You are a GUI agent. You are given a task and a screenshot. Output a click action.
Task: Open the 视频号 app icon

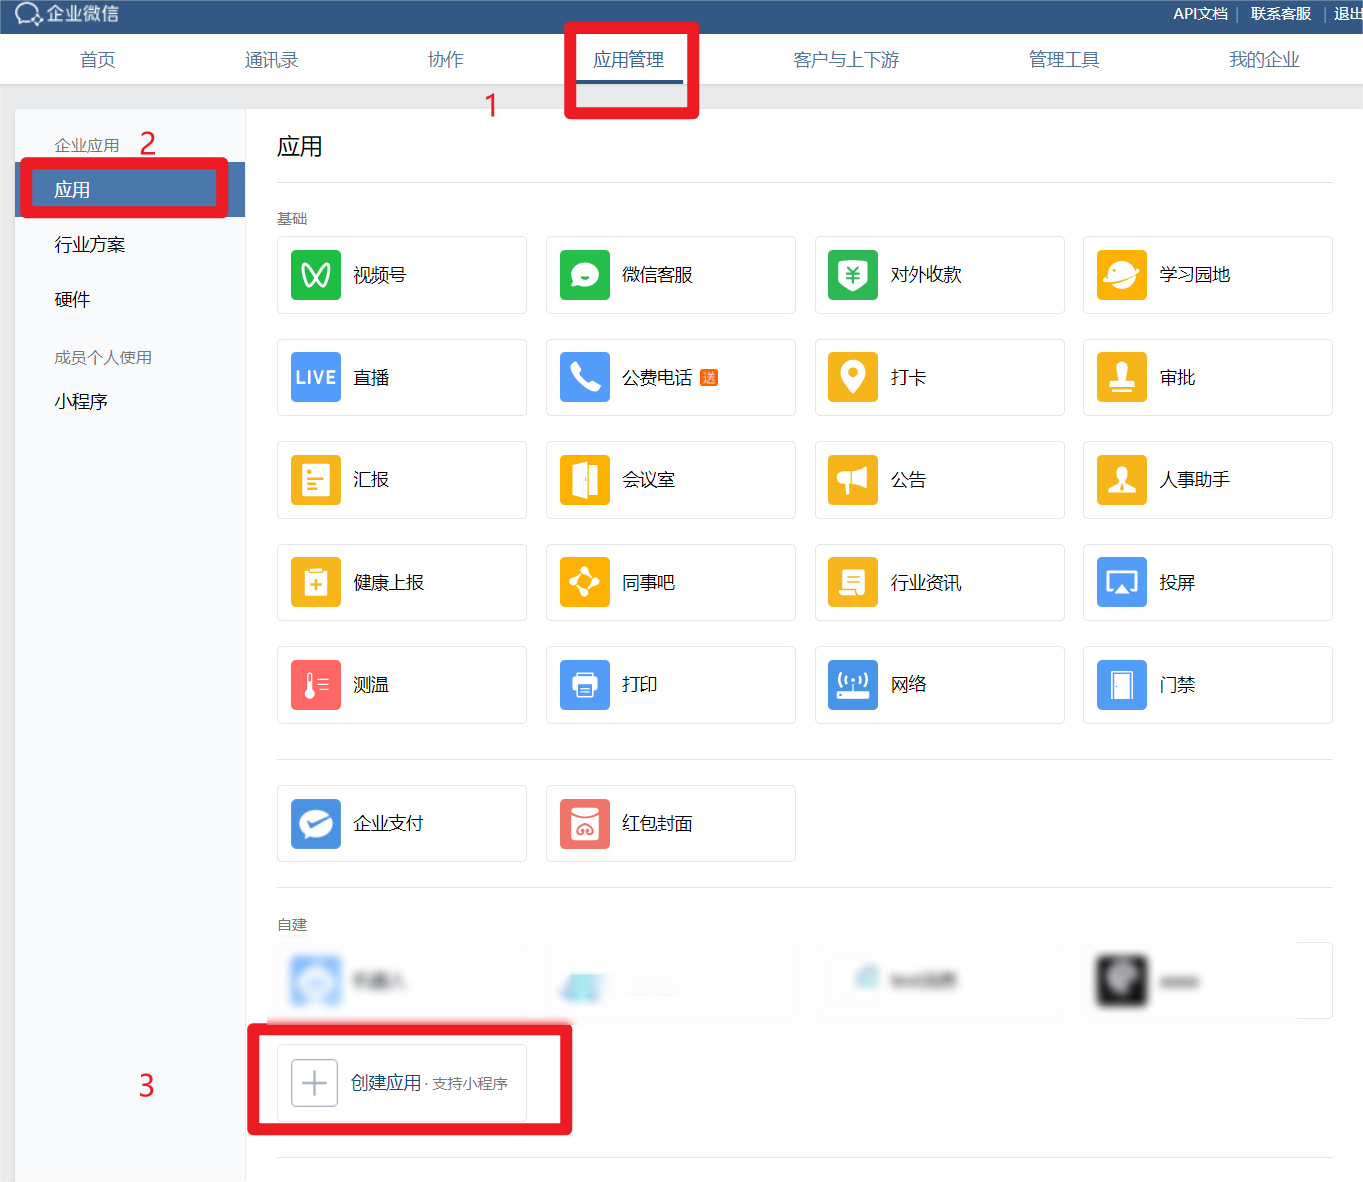click(x=315, y=275)
